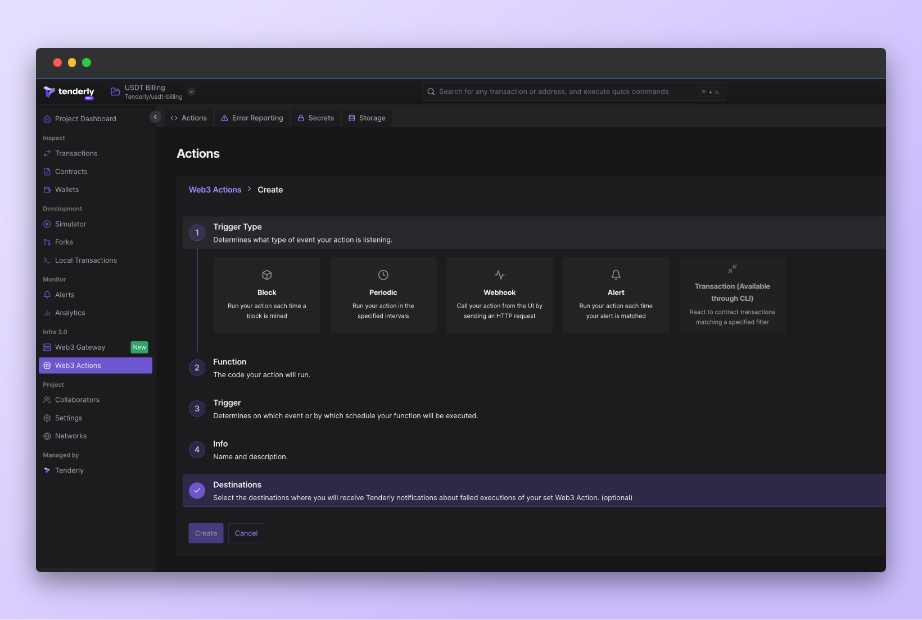The height and width of the screenshot is (620, 922).
Task: Click the Simulator play icon
Action: coord(47,224)
